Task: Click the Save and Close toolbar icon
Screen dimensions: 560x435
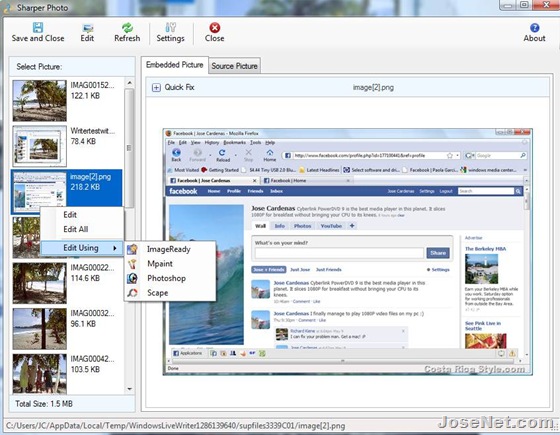Action: pyautogui.click(x=38, y=28)
